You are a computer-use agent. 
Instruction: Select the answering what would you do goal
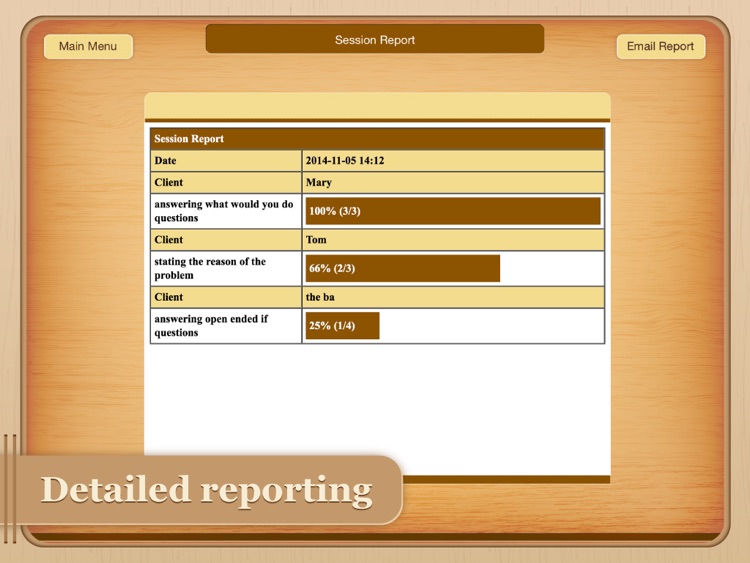(x=226, y=211)
